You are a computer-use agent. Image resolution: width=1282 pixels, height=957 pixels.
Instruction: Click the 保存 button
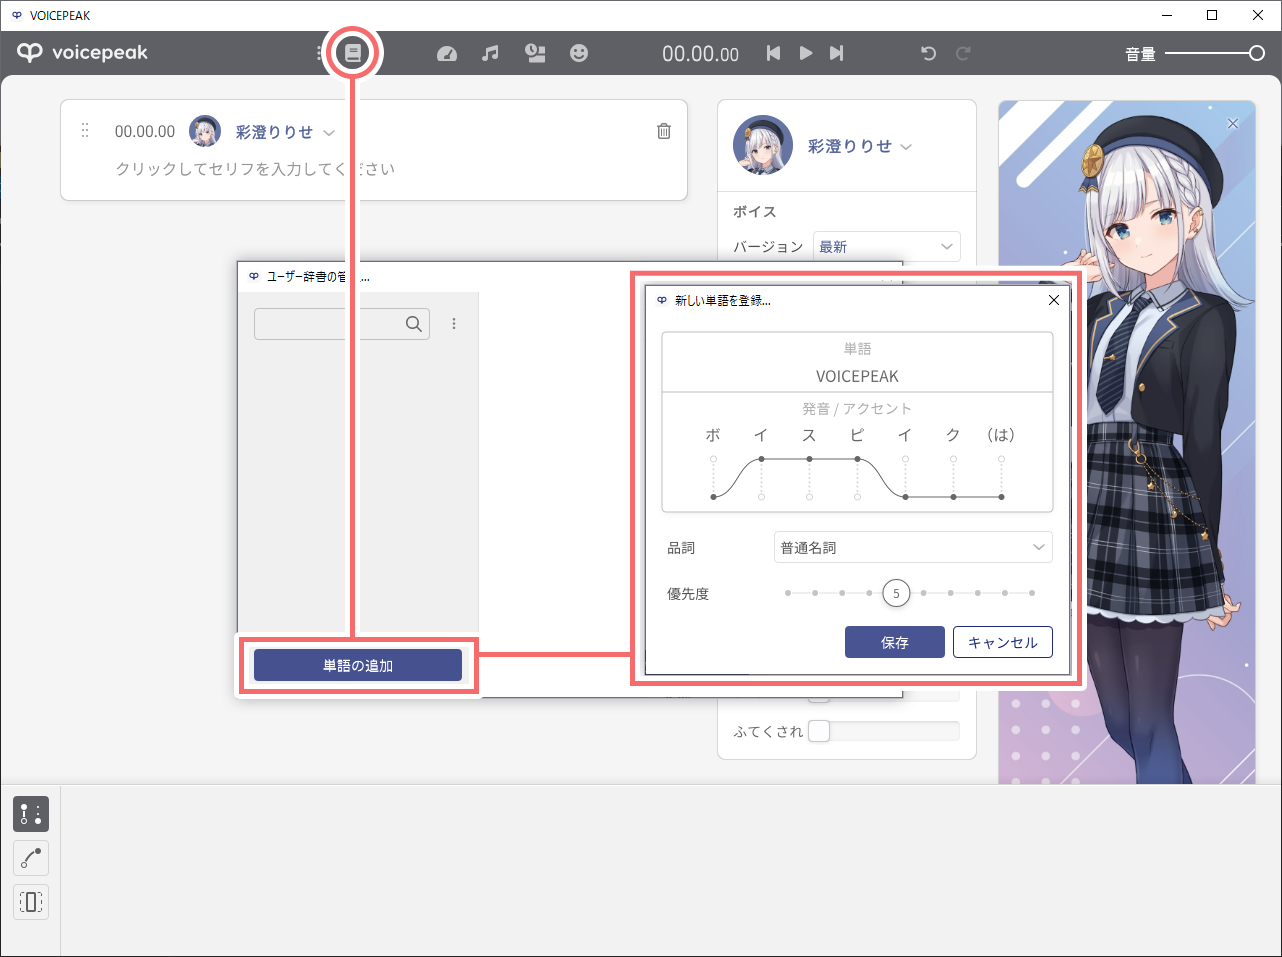(894, 643)
